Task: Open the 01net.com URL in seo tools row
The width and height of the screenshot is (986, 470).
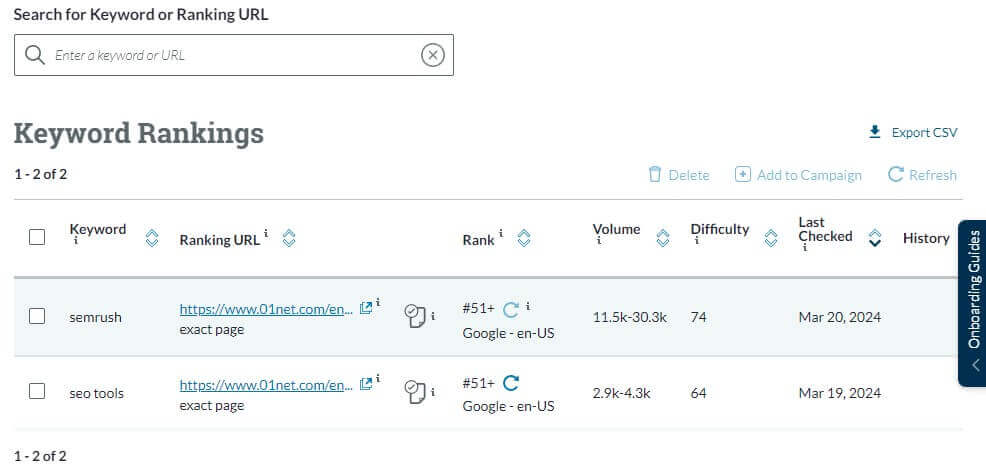Action: coord(266,385)
